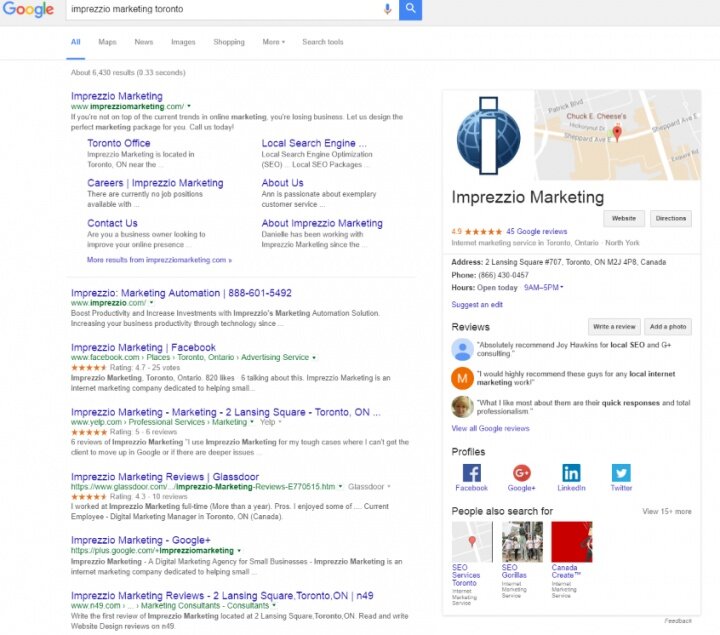Open Search tools menu

[x=323, y=42]
